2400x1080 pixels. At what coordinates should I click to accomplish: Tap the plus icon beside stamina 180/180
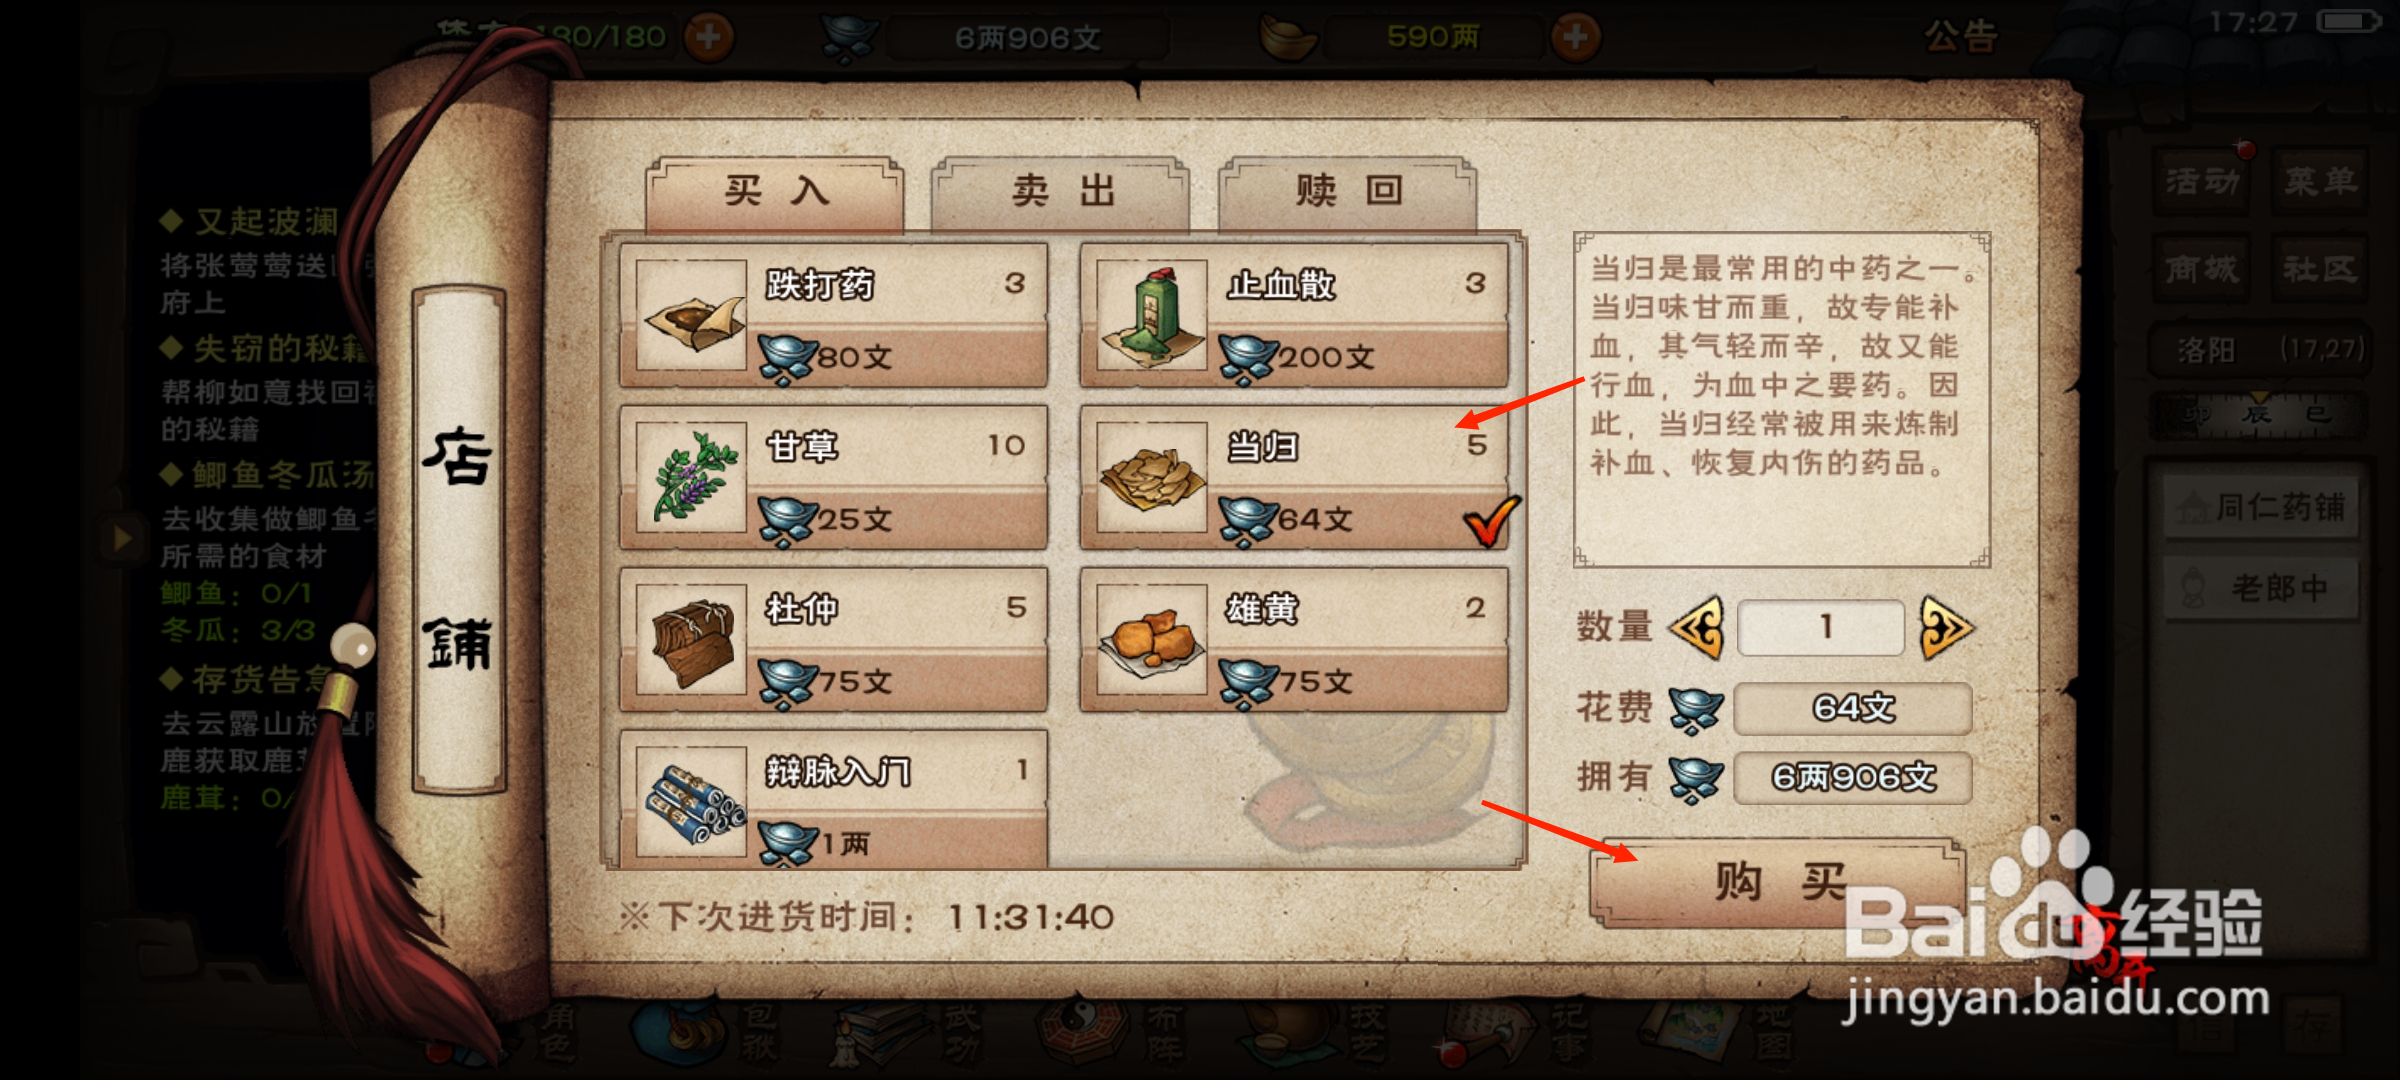tap(708, 37)
